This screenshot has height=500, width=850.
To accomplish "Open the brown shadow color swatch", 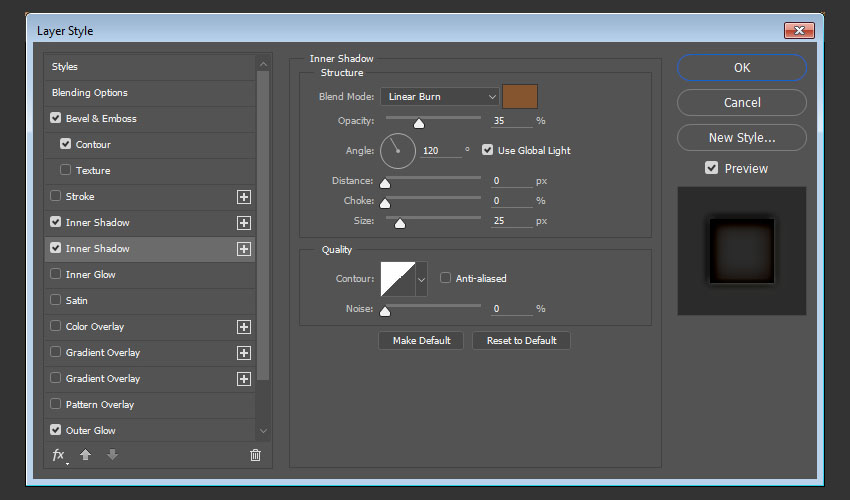I will click(x=520, y=96).
